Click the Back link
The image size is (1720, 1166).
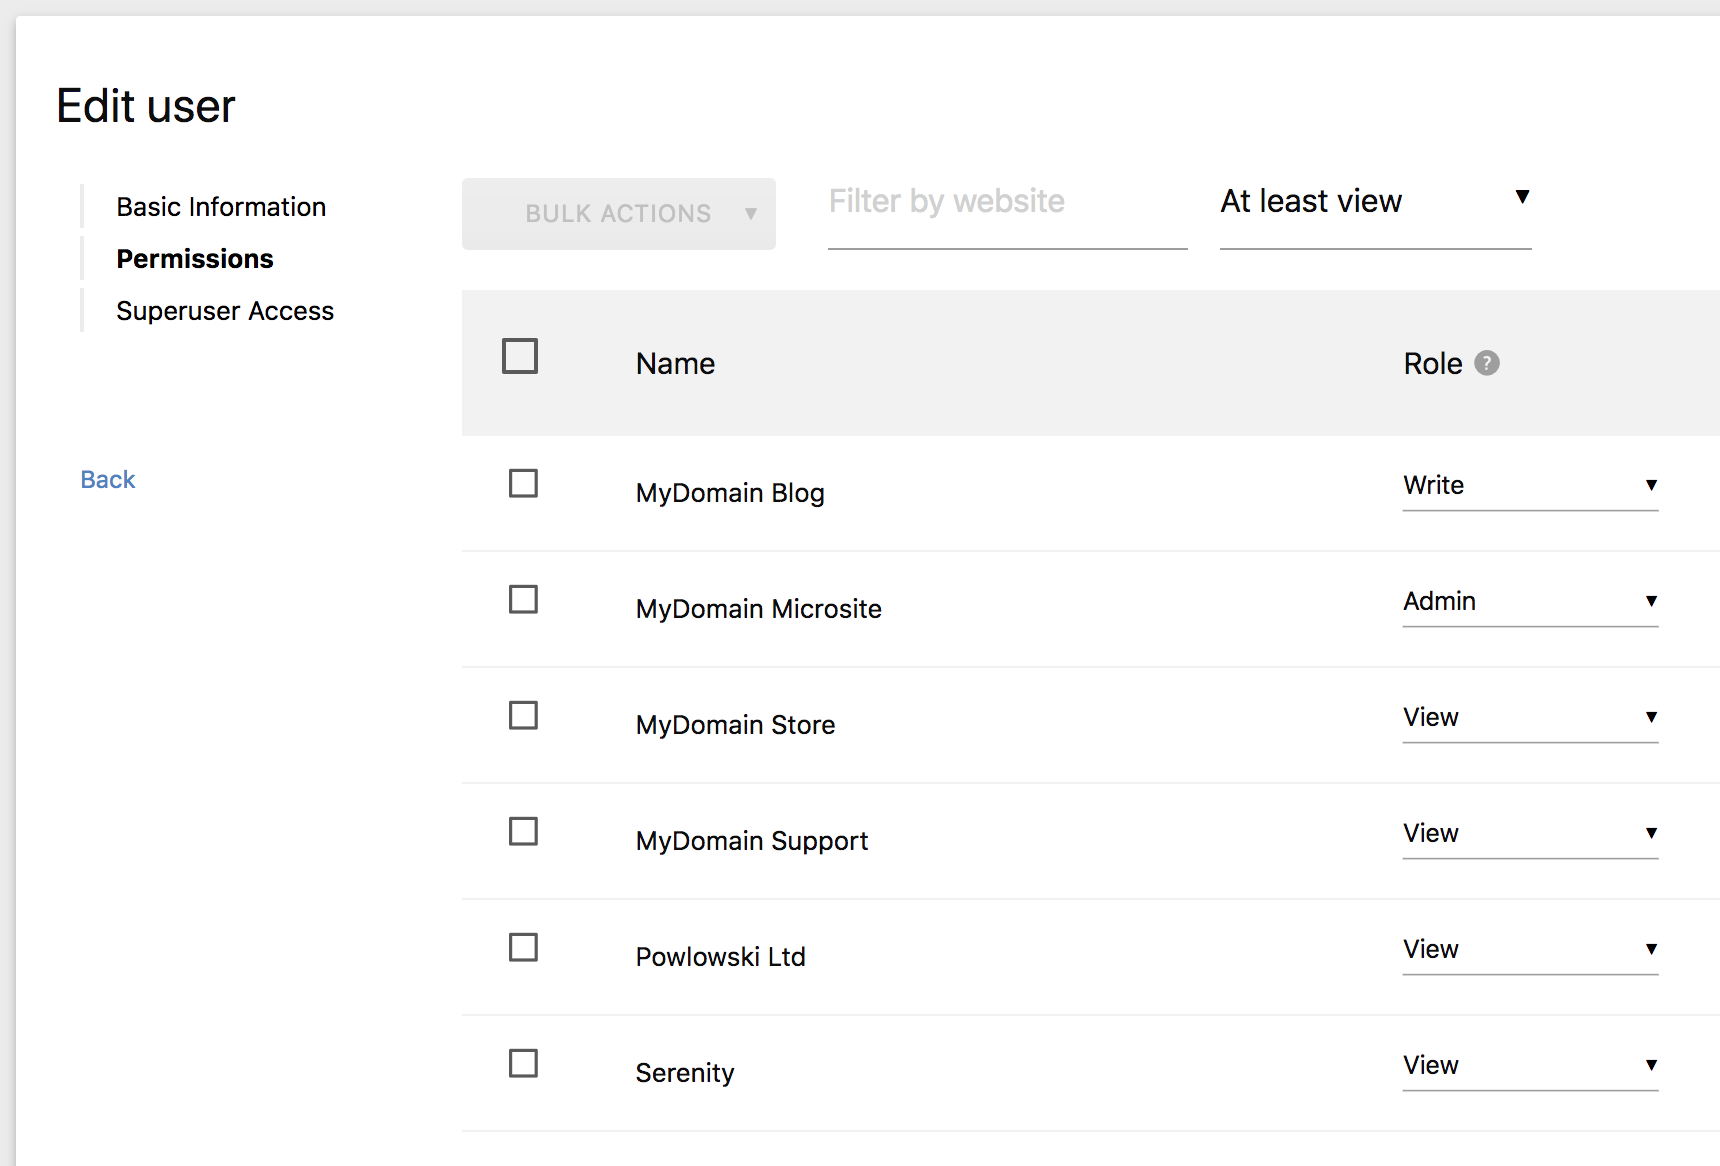click(107, 479)
